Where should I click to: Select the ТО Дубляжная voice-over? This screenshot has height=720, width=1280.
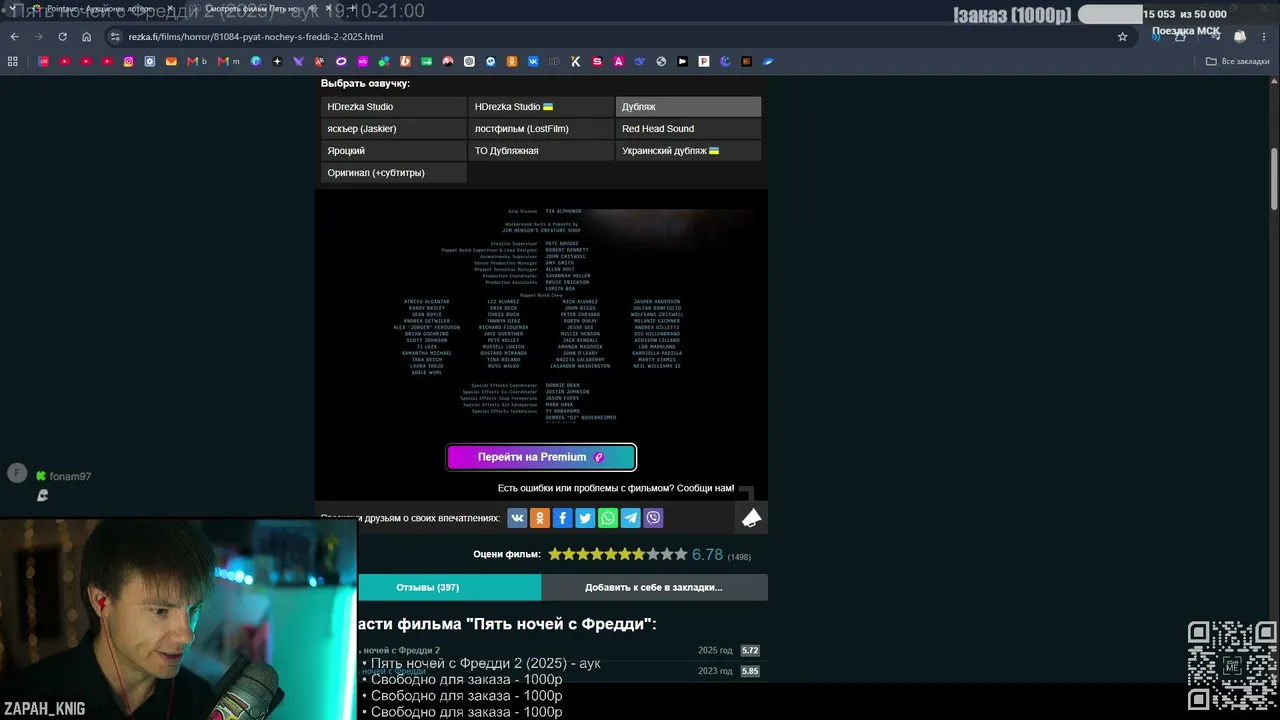click(541, 151)
